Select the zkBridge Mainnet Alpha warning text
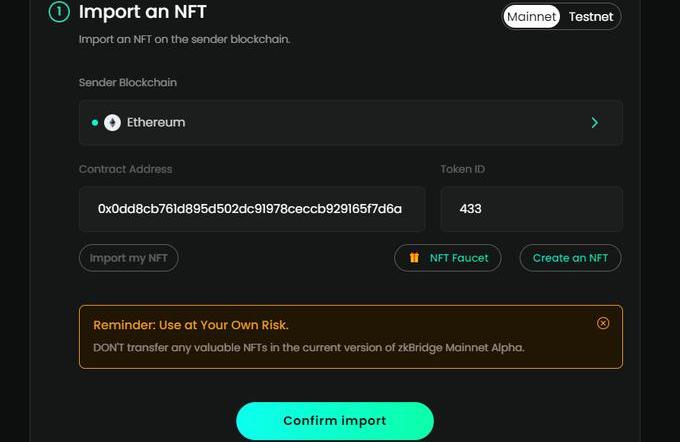 tap(308, 347)
